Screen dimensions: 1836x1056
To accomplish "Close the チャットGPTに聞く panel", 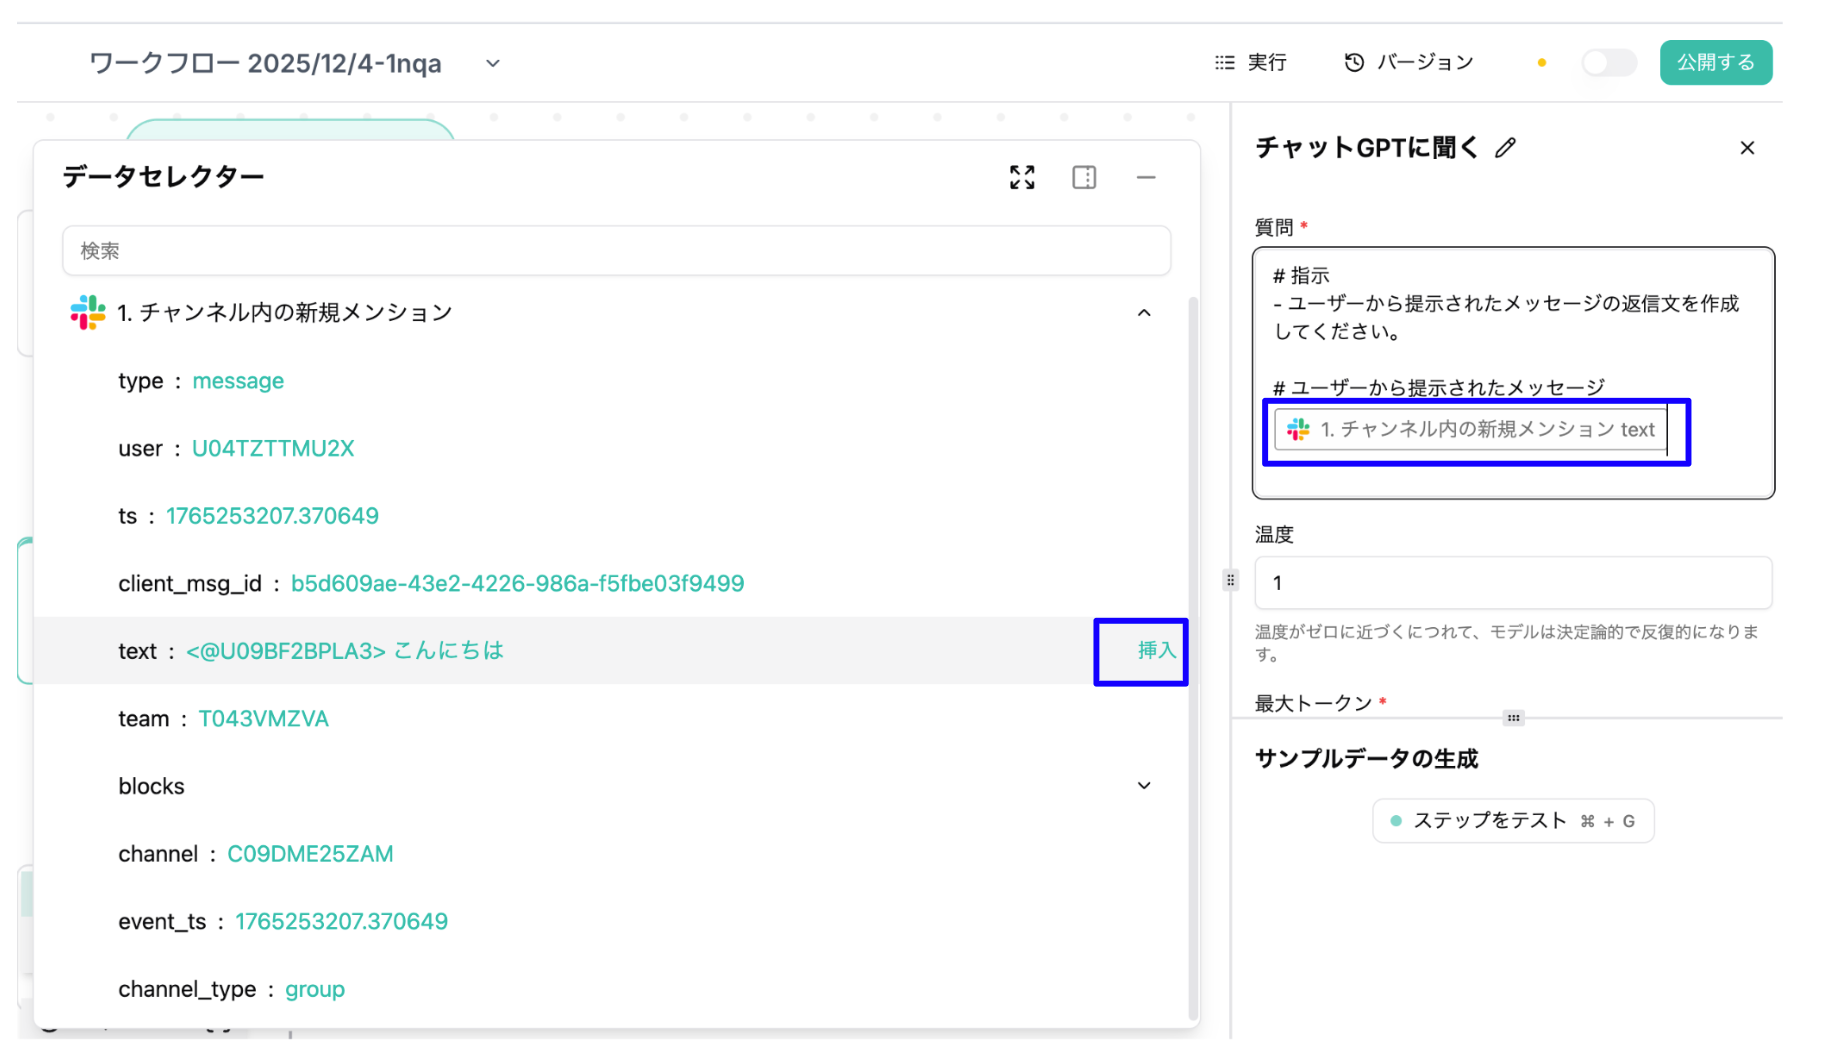I will click(x=1747, y=147).
